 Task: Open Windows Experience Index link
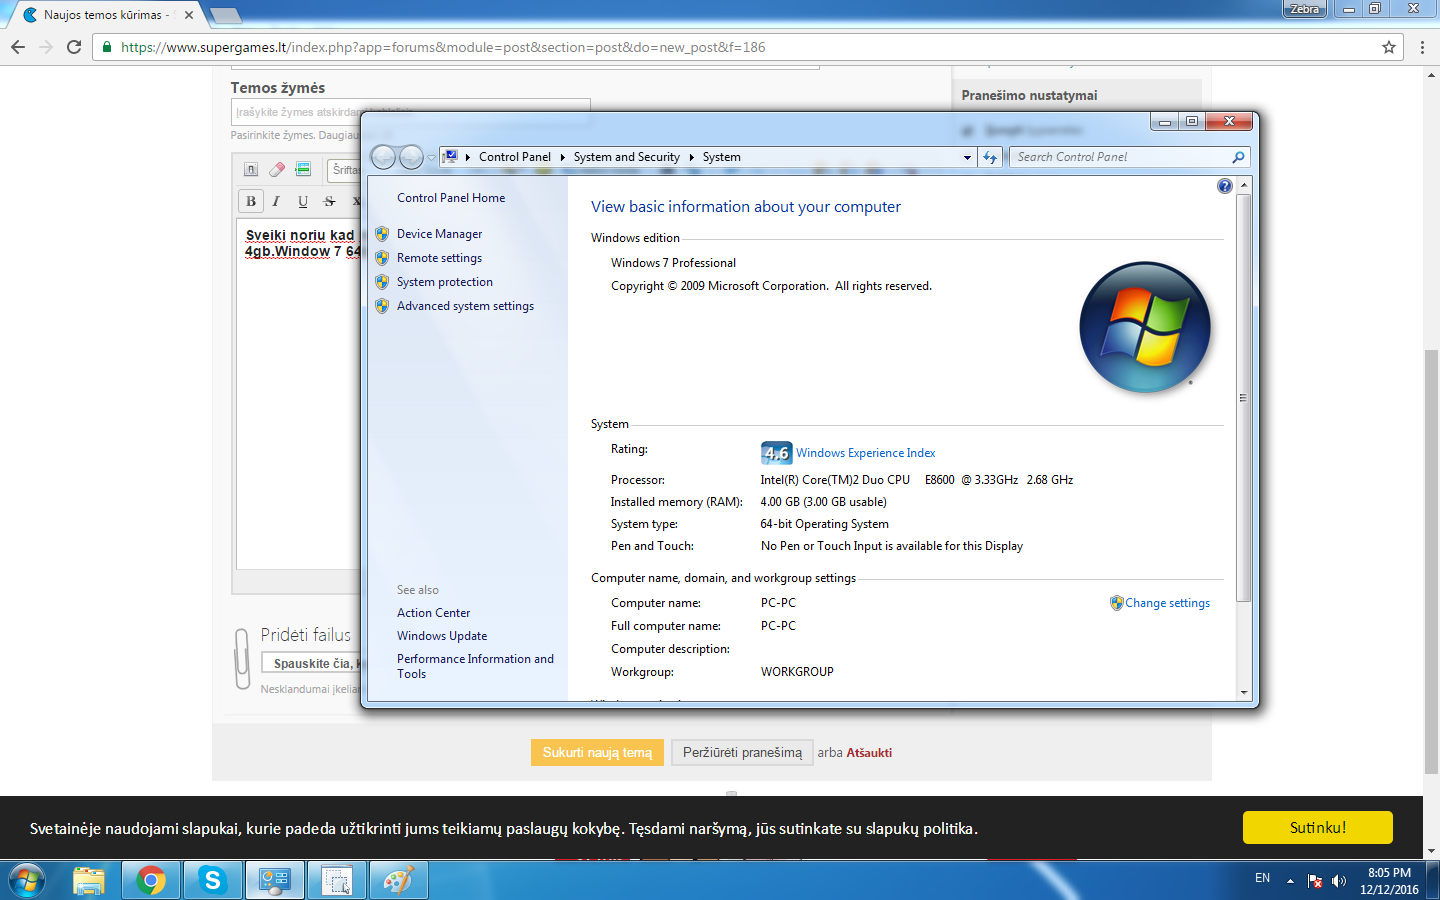pos(866,453)
